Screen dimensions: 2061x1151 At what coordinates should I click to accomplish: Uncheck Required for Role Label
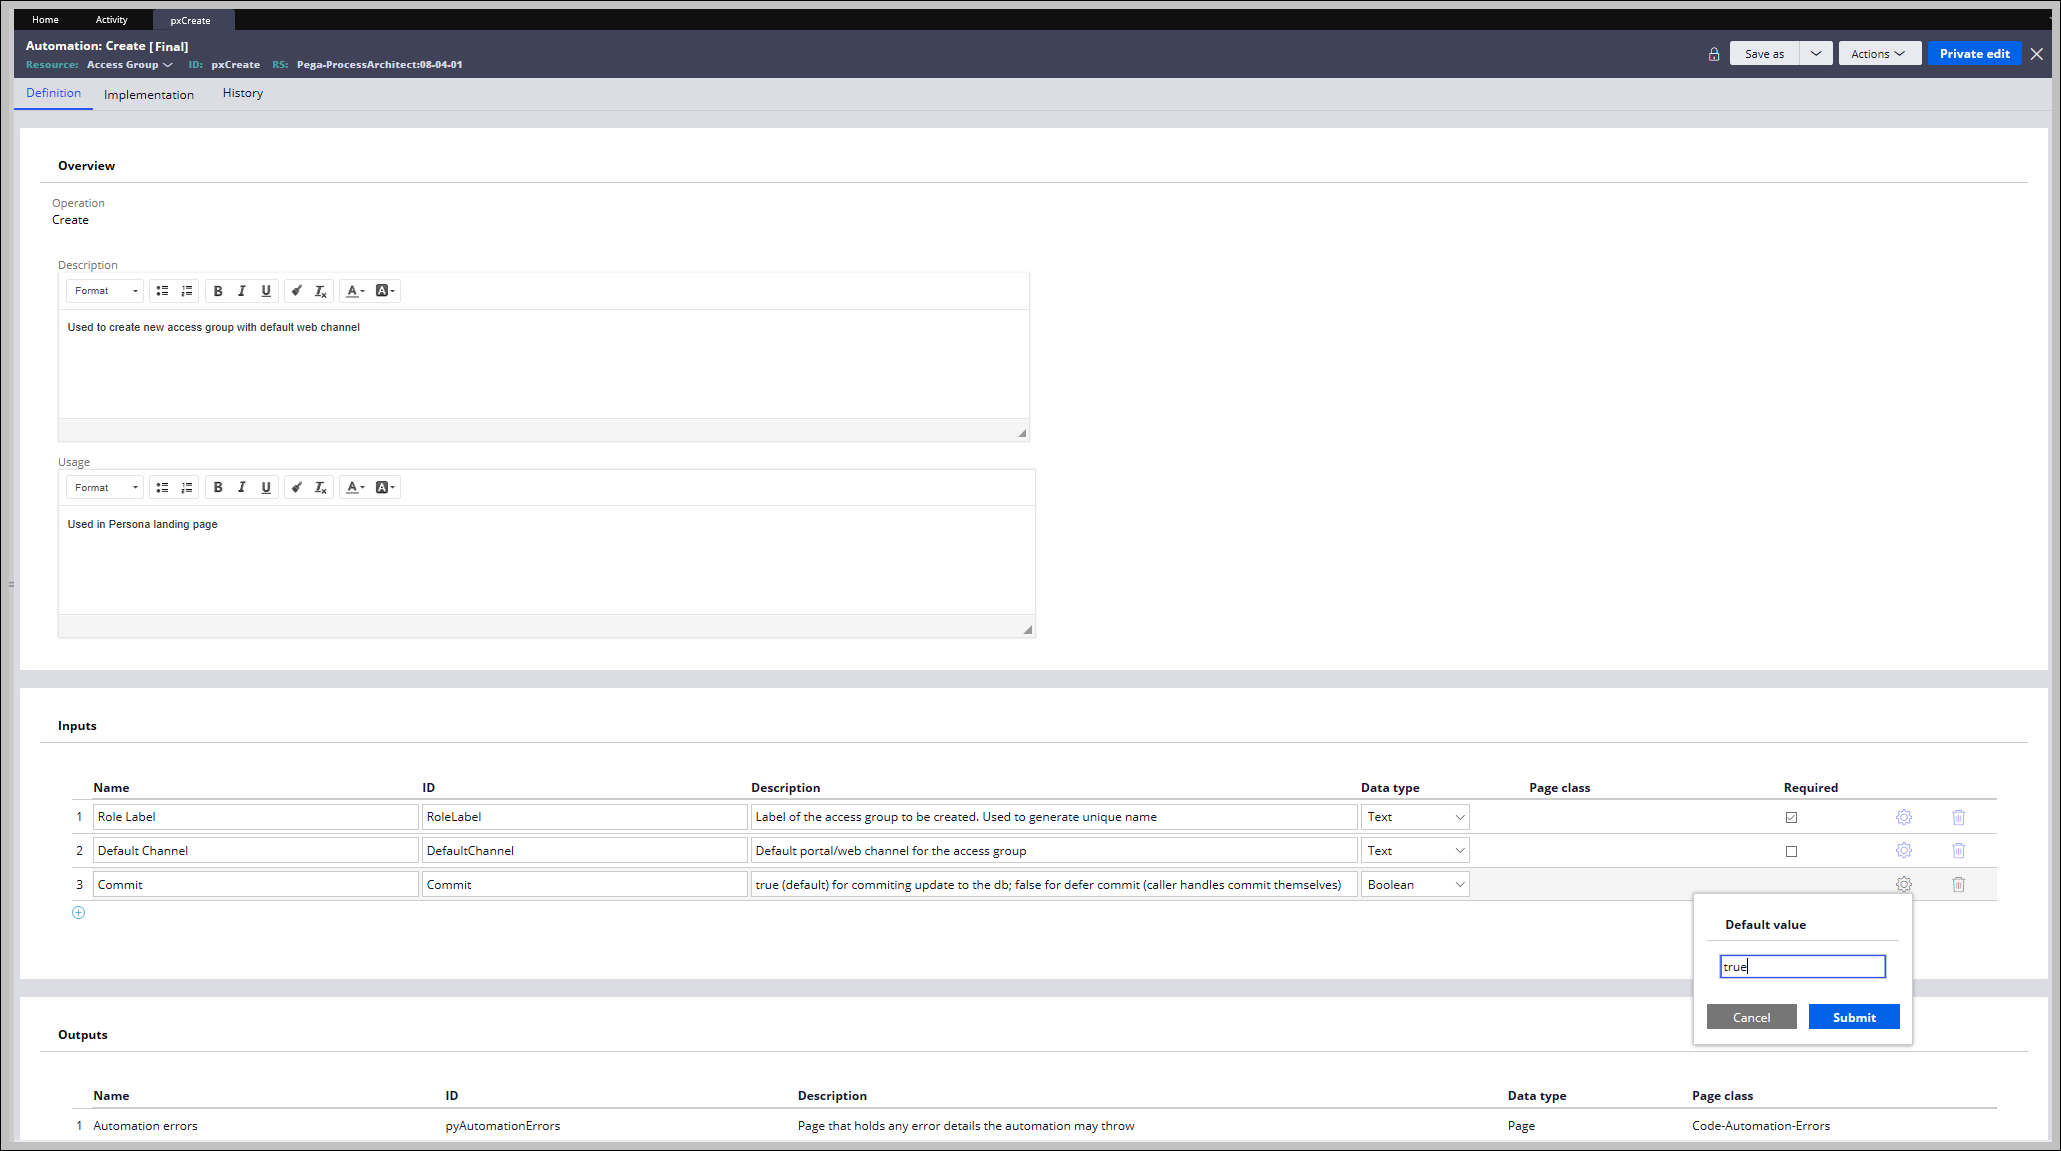pyautogui.click(x=1791, y=818)
